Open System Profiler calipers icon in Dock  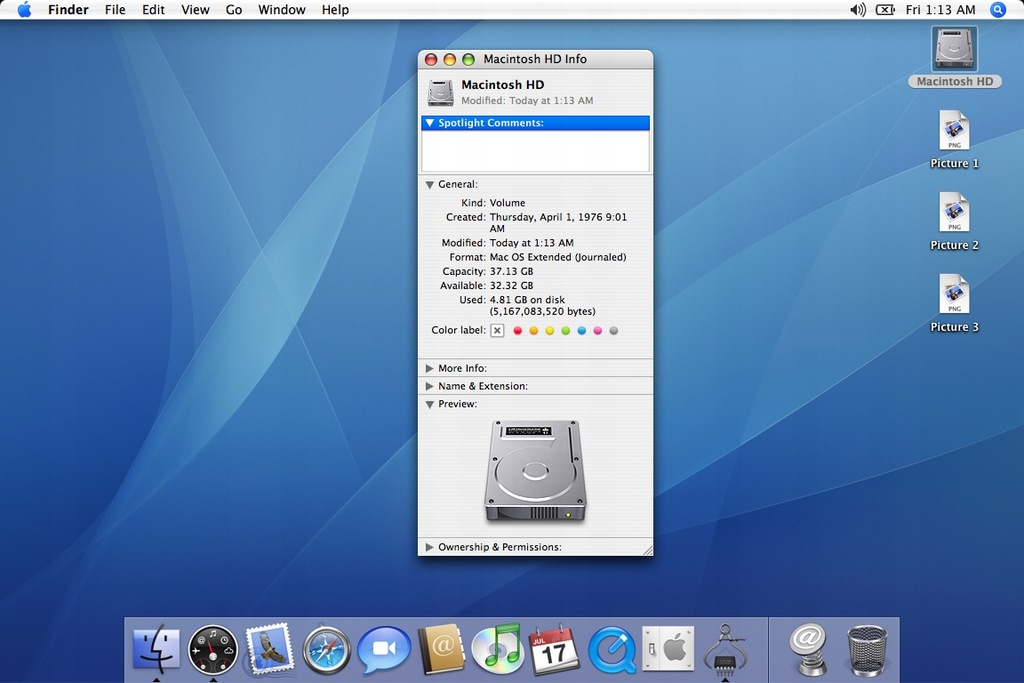click(x=725, y=648)
